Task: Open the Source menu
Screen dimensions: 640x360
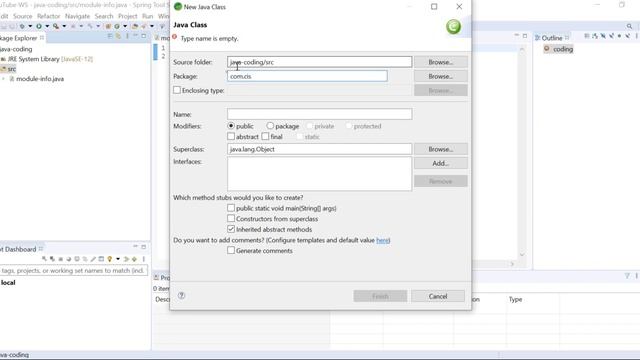Action: (22, 16)
